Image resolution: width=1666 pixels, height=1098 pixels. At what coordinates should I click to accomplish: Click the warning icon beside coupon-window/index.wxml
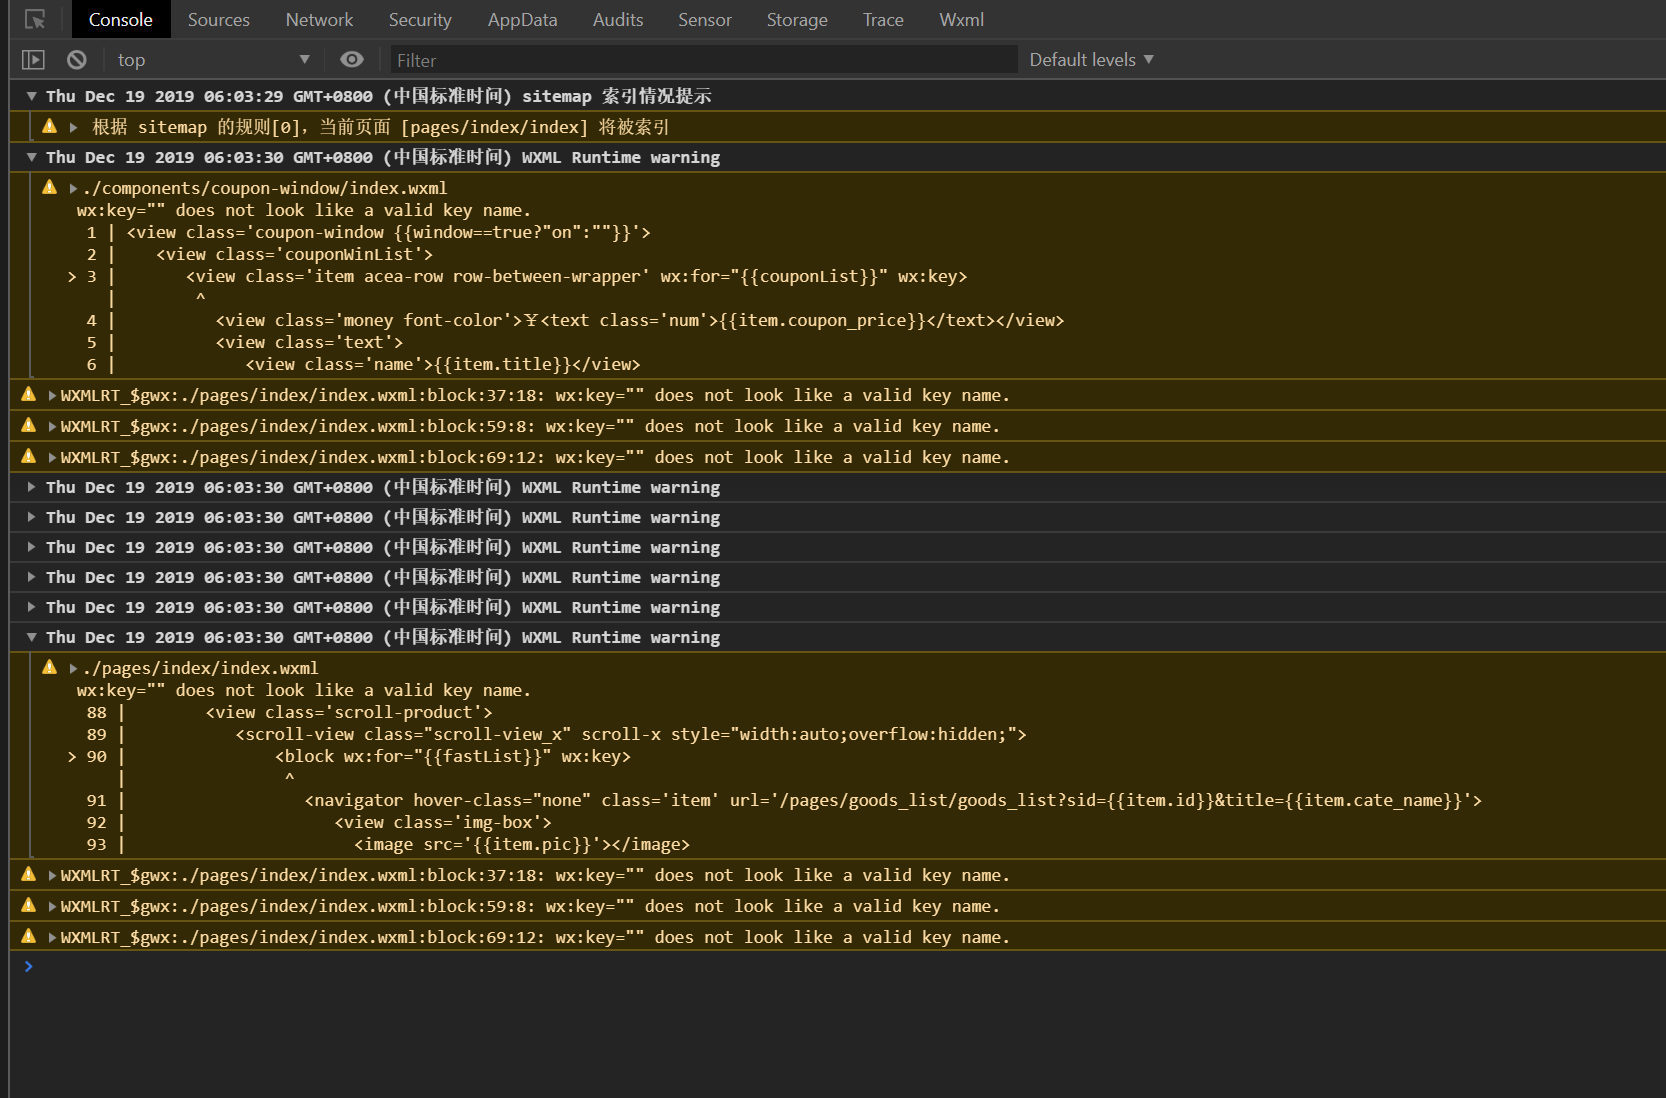point(49,187)
